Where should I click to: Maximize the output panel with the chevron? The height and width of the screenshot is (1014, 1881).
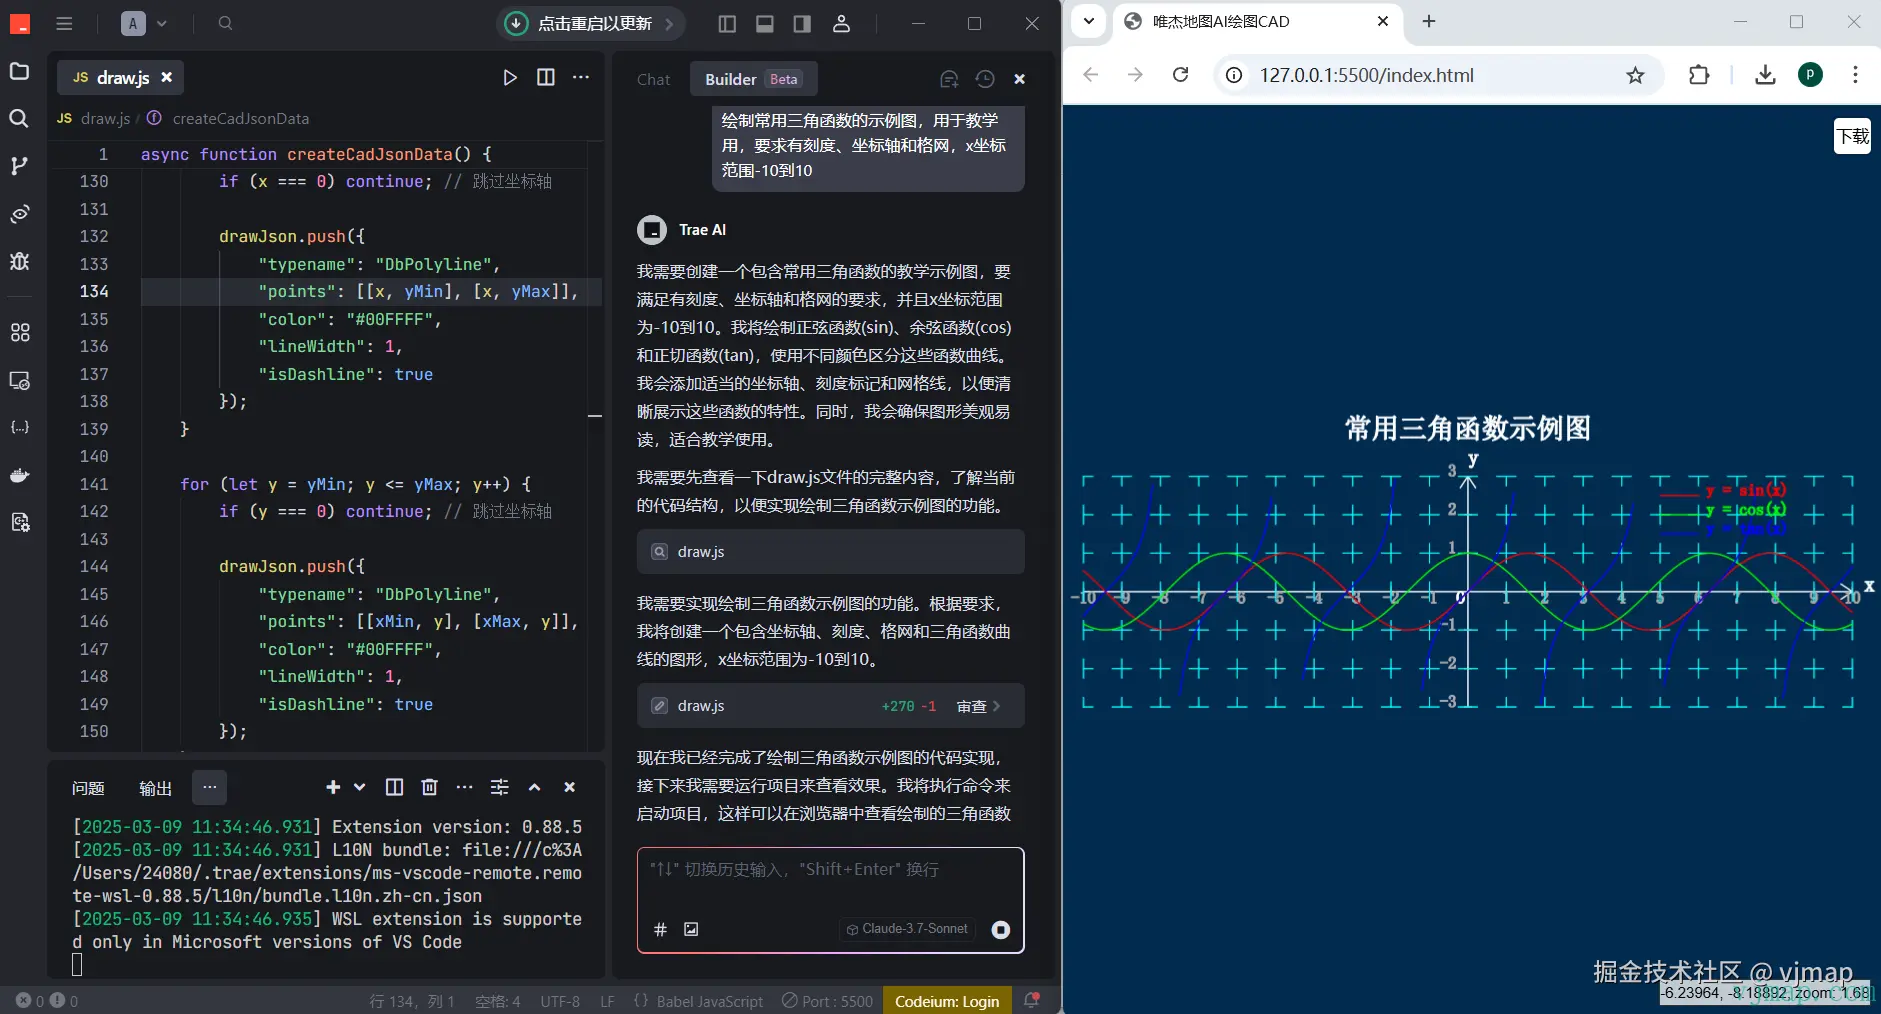coord(535,787)
